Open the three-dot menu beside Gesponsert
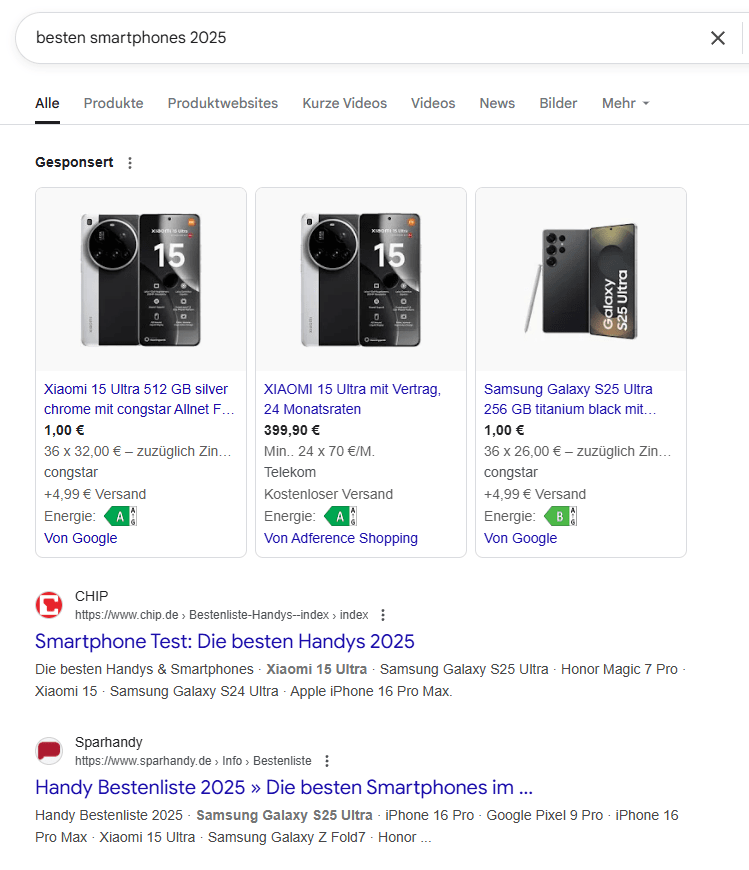749x870 pixels. [x=129, y=163]
